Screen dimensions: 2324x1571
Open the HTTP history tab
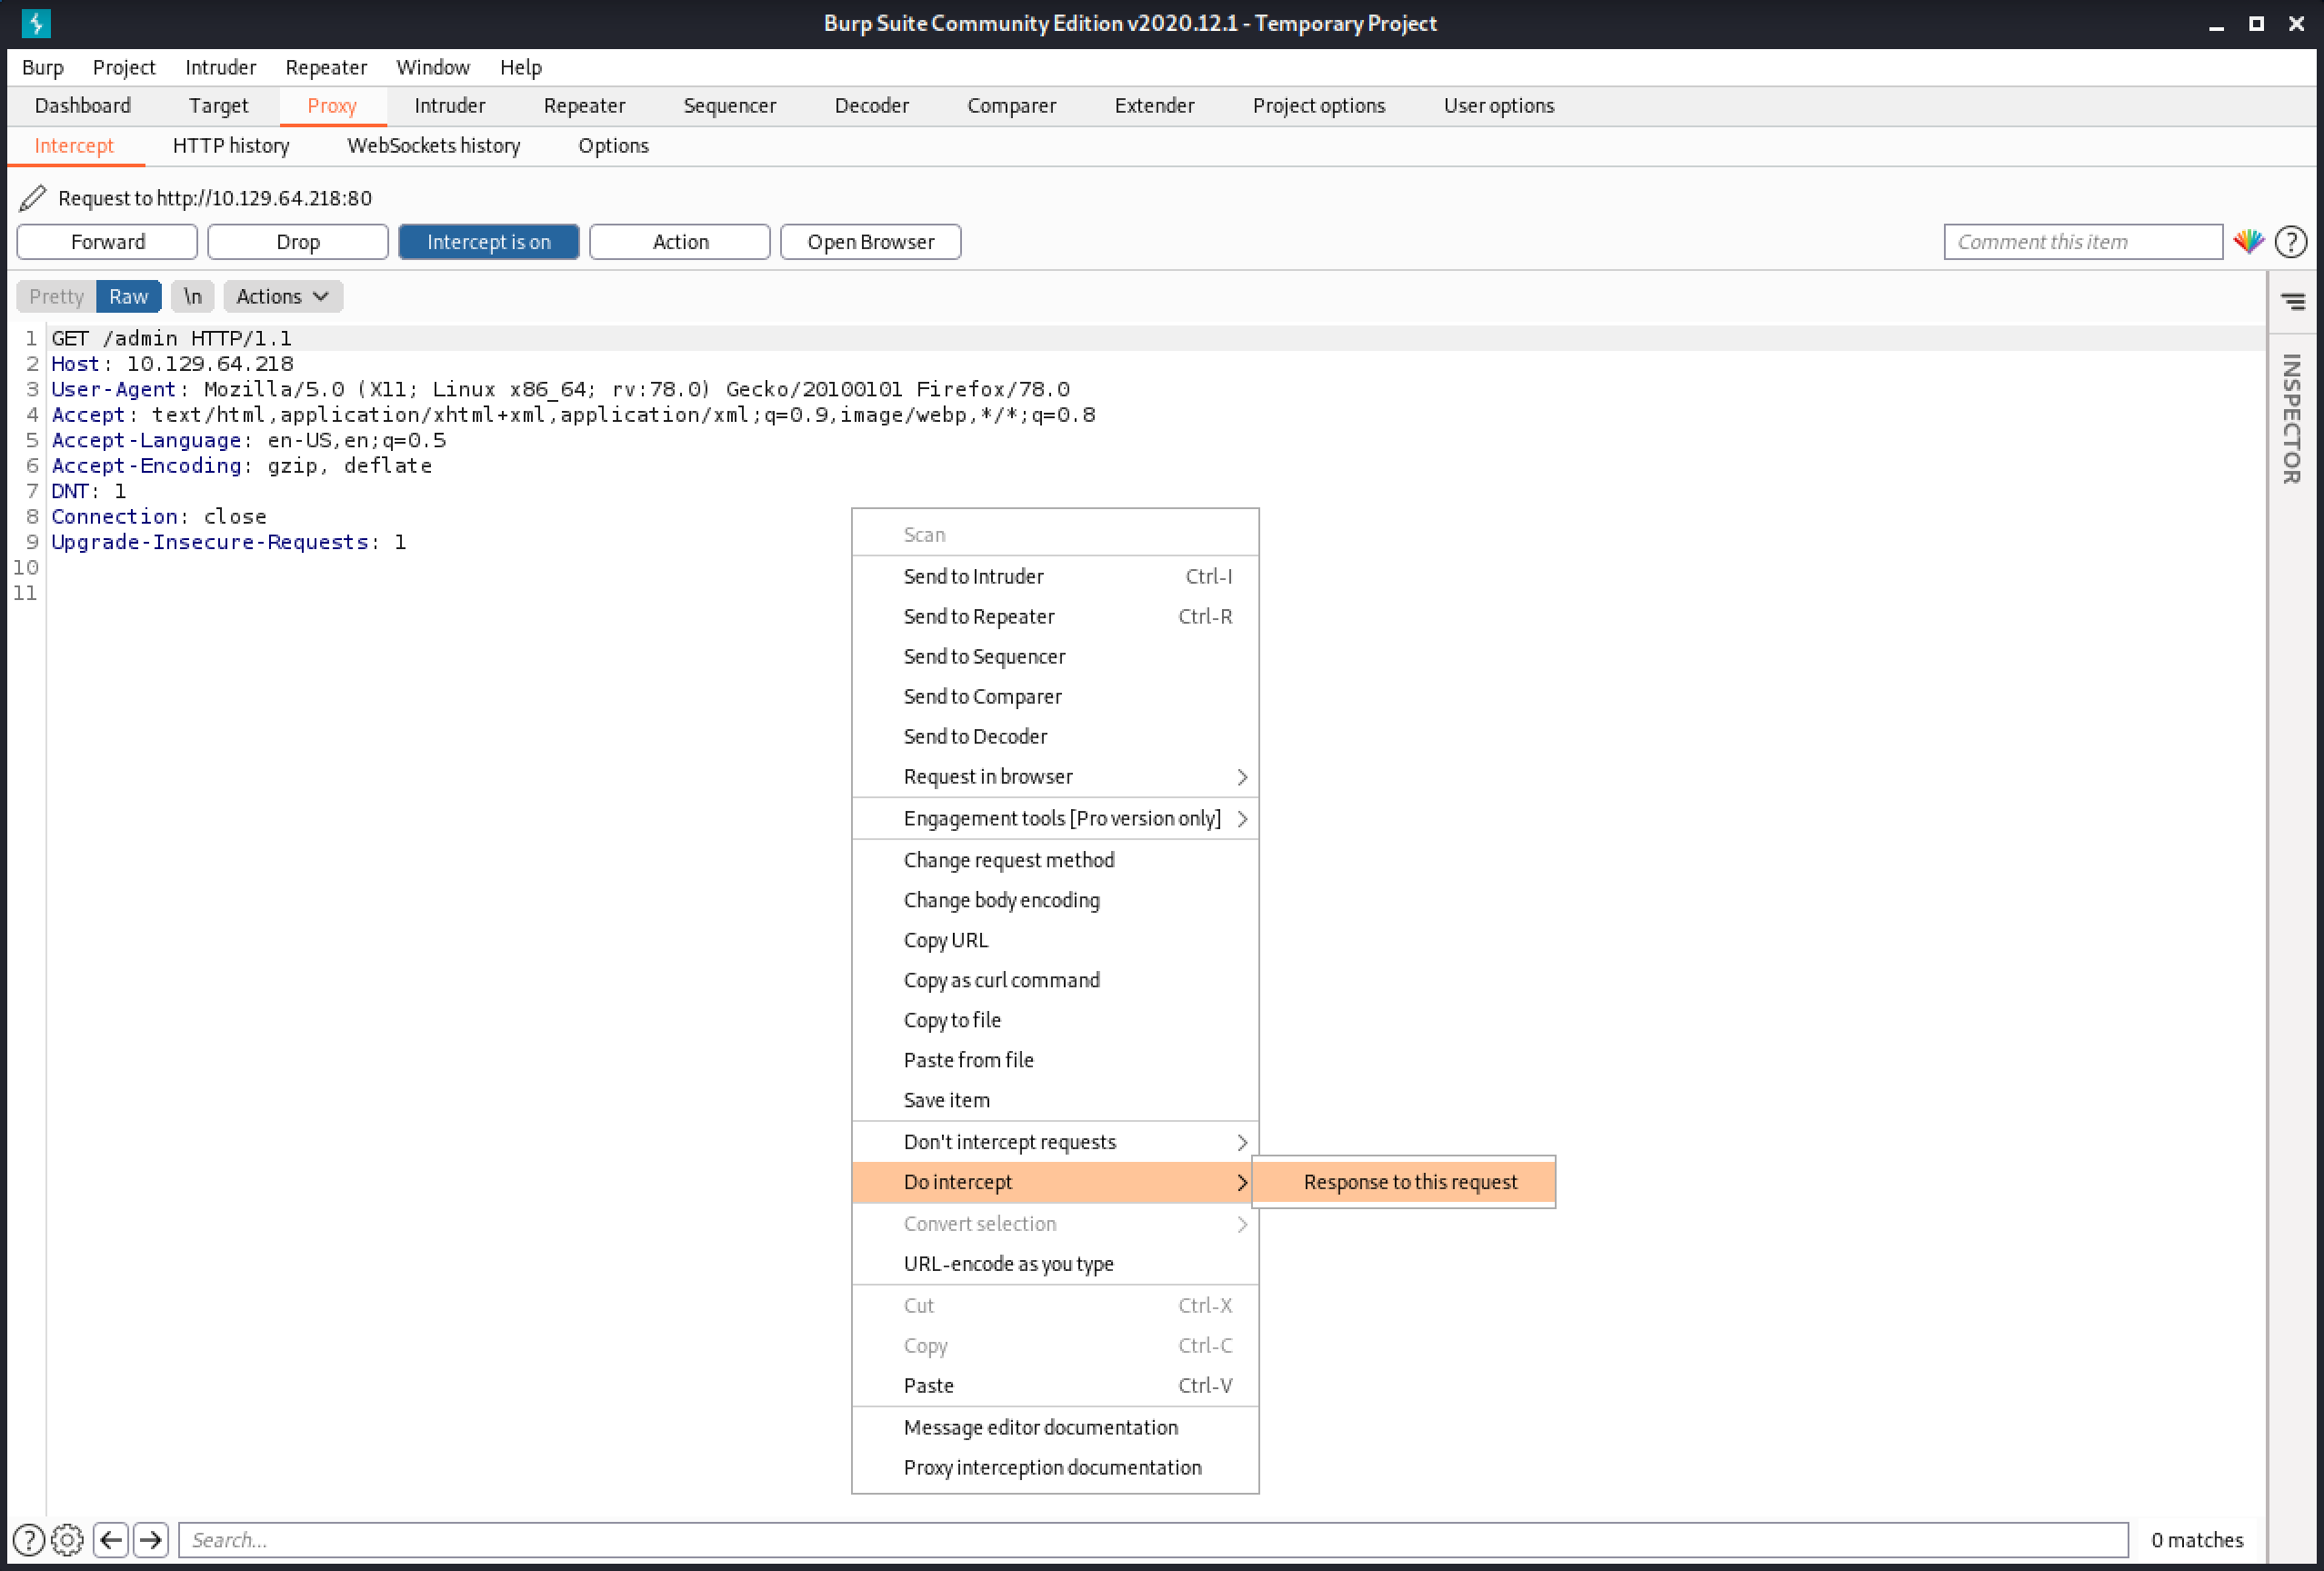coord(231,146)
